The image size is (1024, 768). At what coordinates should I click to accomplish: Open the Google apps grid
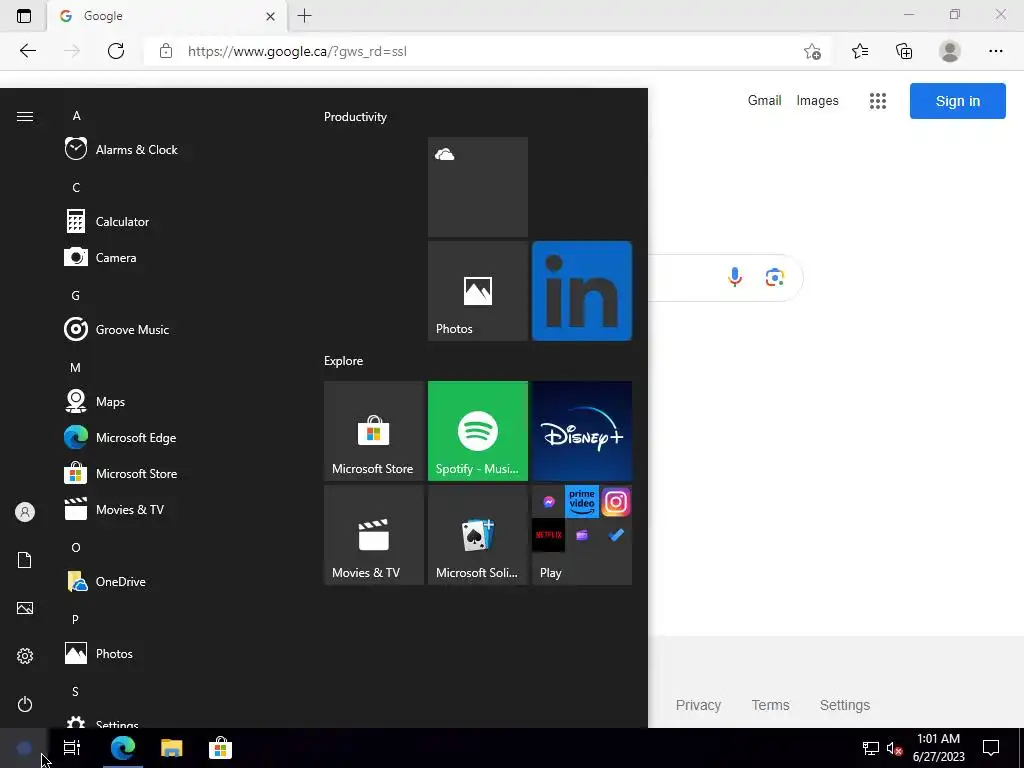(878, 101)
